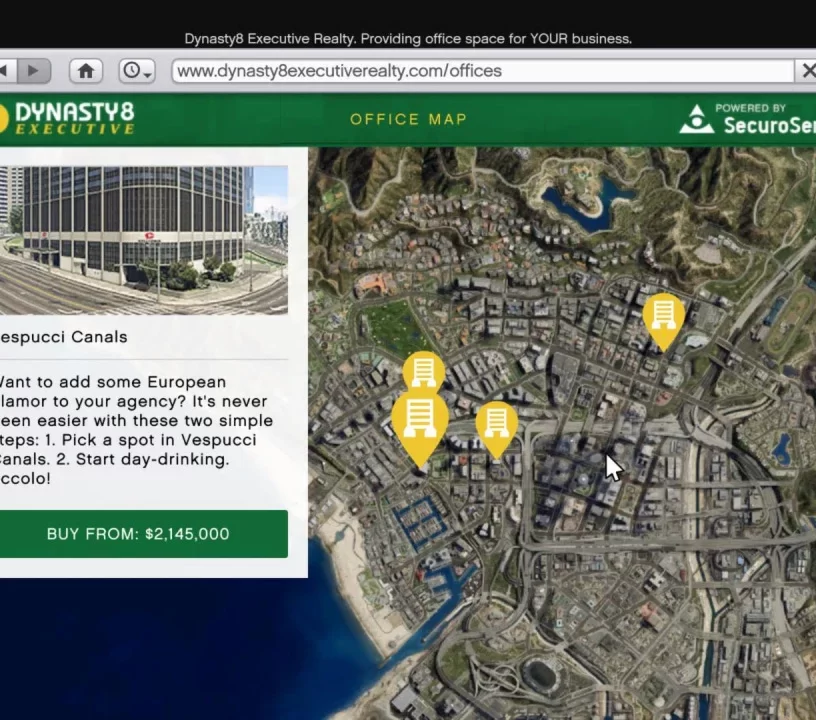Select the office pin above the highlighted pin
816x720 pixels.
pyautogui.click(x=424, y=371)
